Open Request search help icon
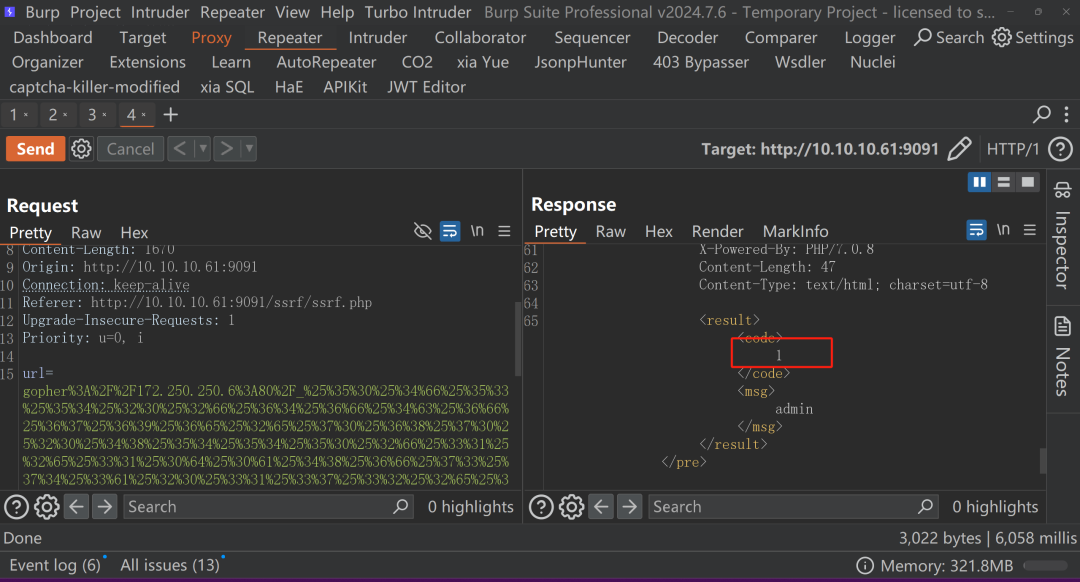Screen dimensions: 1080x582 point(17,507)
